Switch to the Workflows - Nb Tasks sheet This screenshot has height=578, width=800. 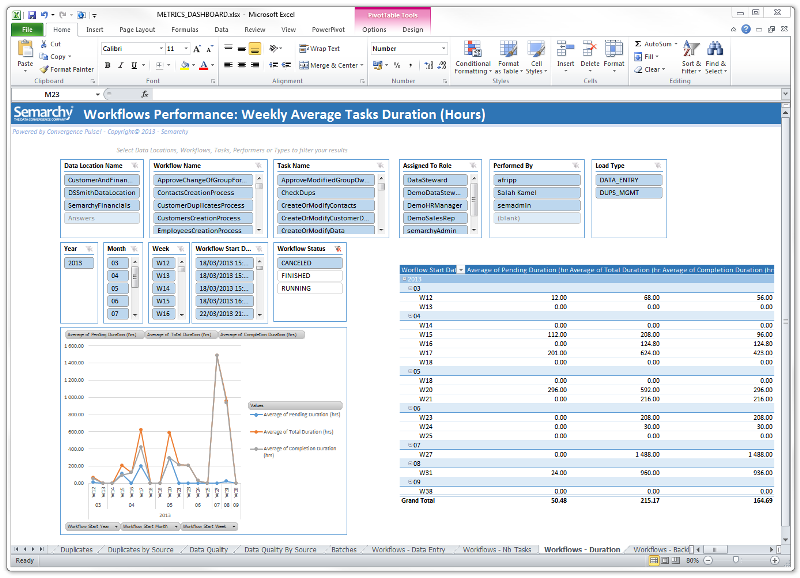(497, 549)
